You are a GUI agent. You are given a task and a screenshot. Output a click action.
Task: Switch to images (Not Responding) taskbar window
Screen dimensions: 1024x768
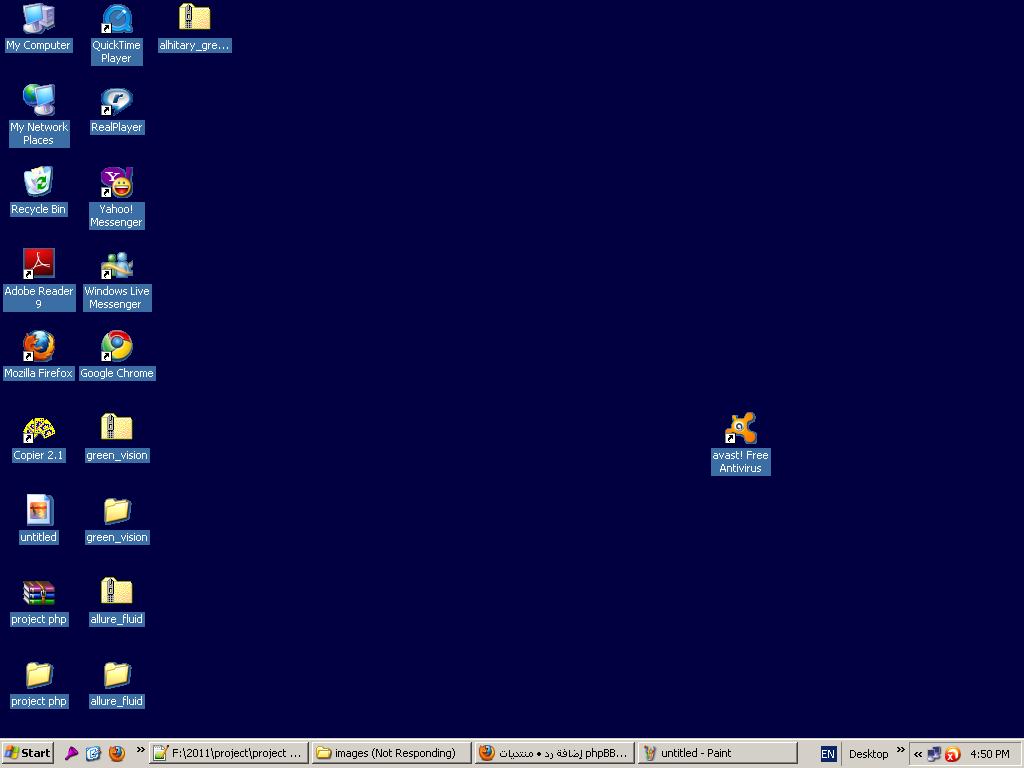[391, 753]
